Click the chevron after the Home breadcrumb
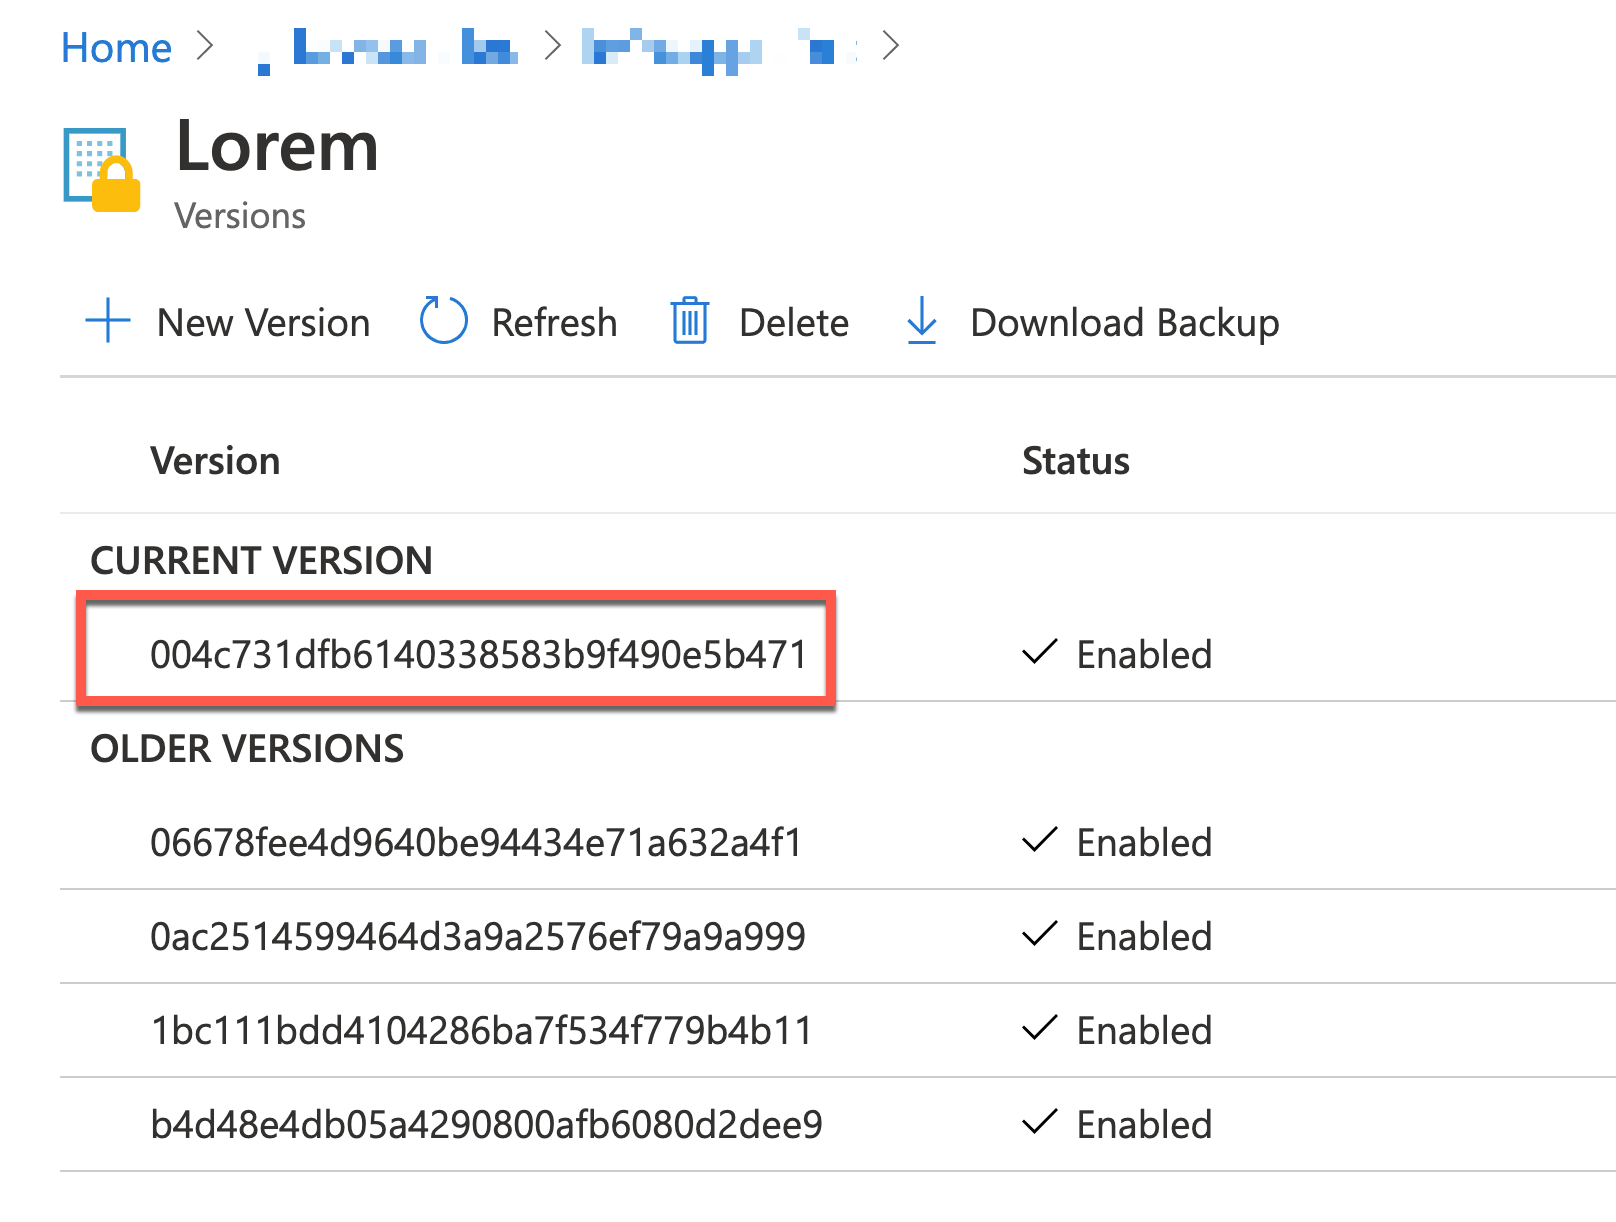1616x1222 pixels. pyautogui.click(x=205, y=46)
